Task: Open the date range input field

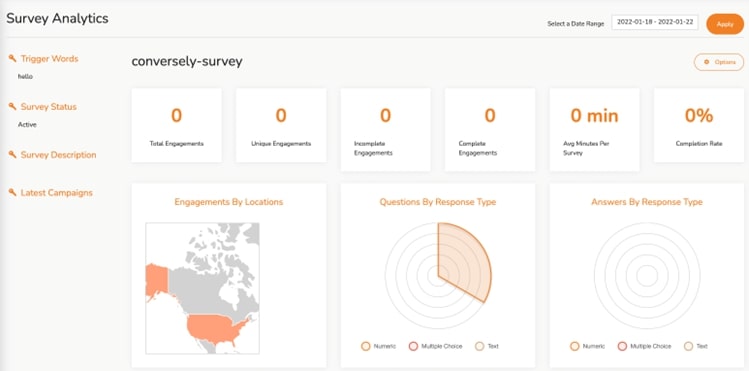Action: click(x=655, y=22)
